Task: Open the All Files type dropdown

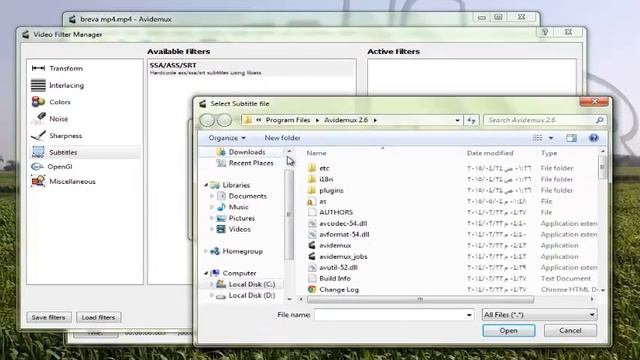Action: (x=540, y=315)
